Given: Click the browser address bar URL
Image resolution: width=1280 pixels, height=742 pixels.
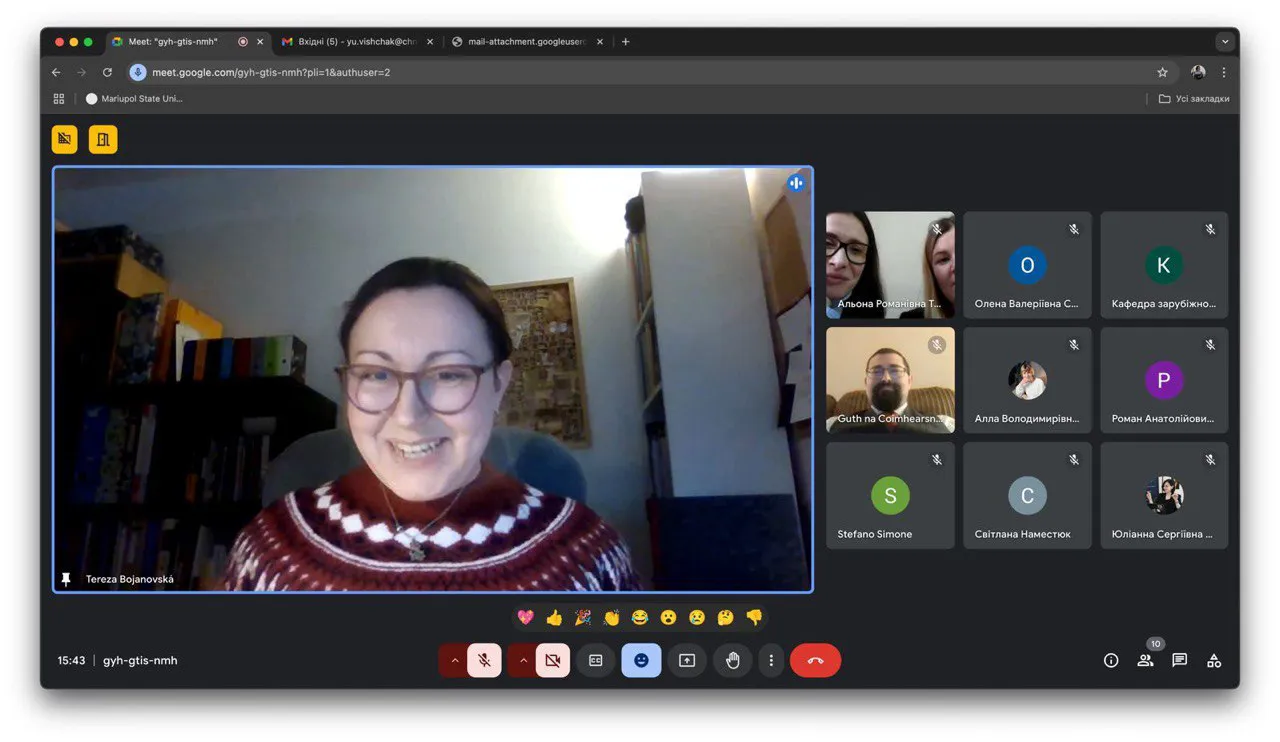Looking at the screenshot, I should pyautogui.click(x=270, y=72).
